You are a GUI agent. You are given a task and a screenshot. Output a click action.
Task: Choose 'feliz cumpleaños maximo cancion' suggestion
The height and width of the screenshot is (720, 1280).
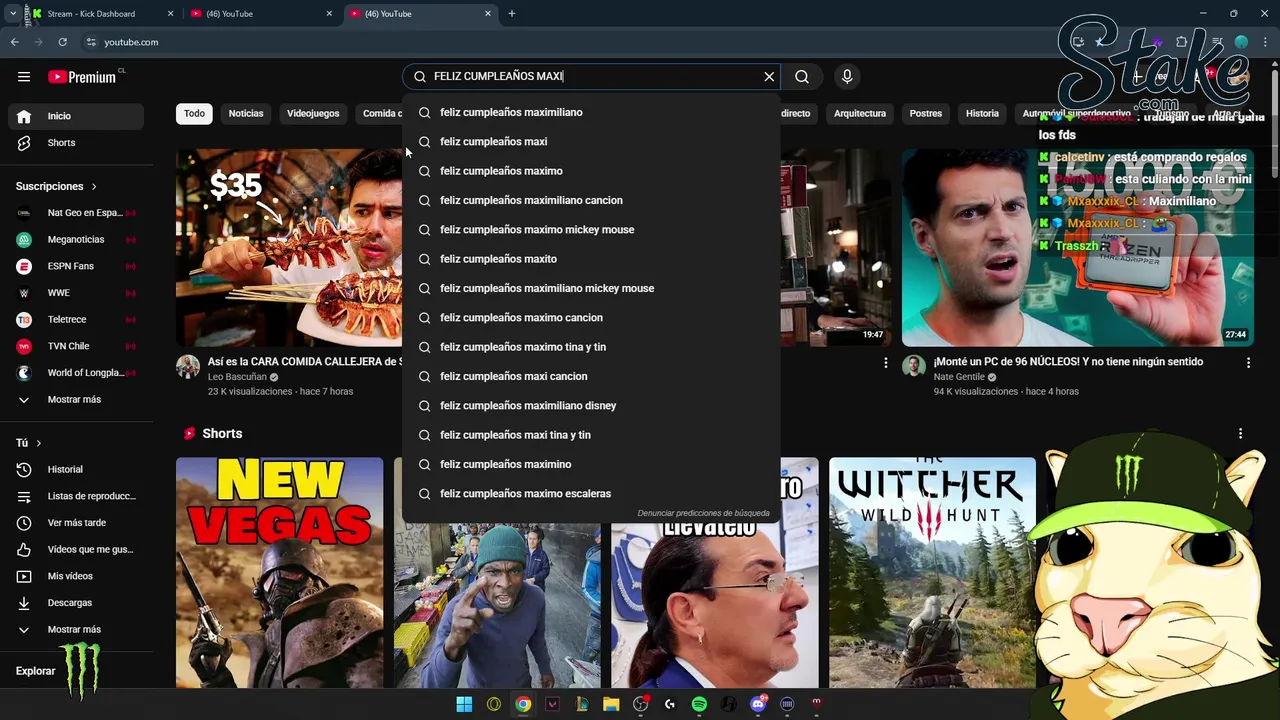(590, 318)
